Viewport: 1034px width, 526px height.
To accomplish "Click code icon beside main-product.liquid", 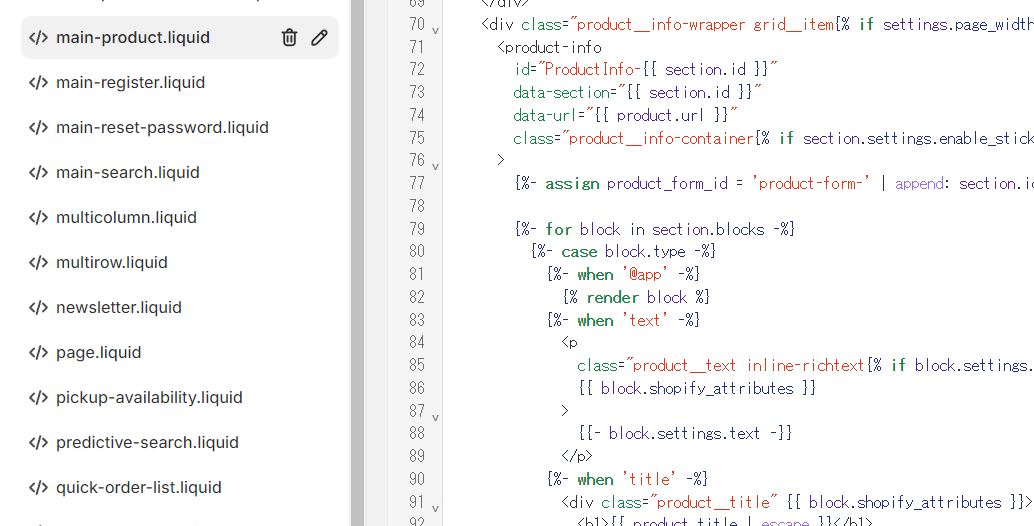I will [38, 38].
